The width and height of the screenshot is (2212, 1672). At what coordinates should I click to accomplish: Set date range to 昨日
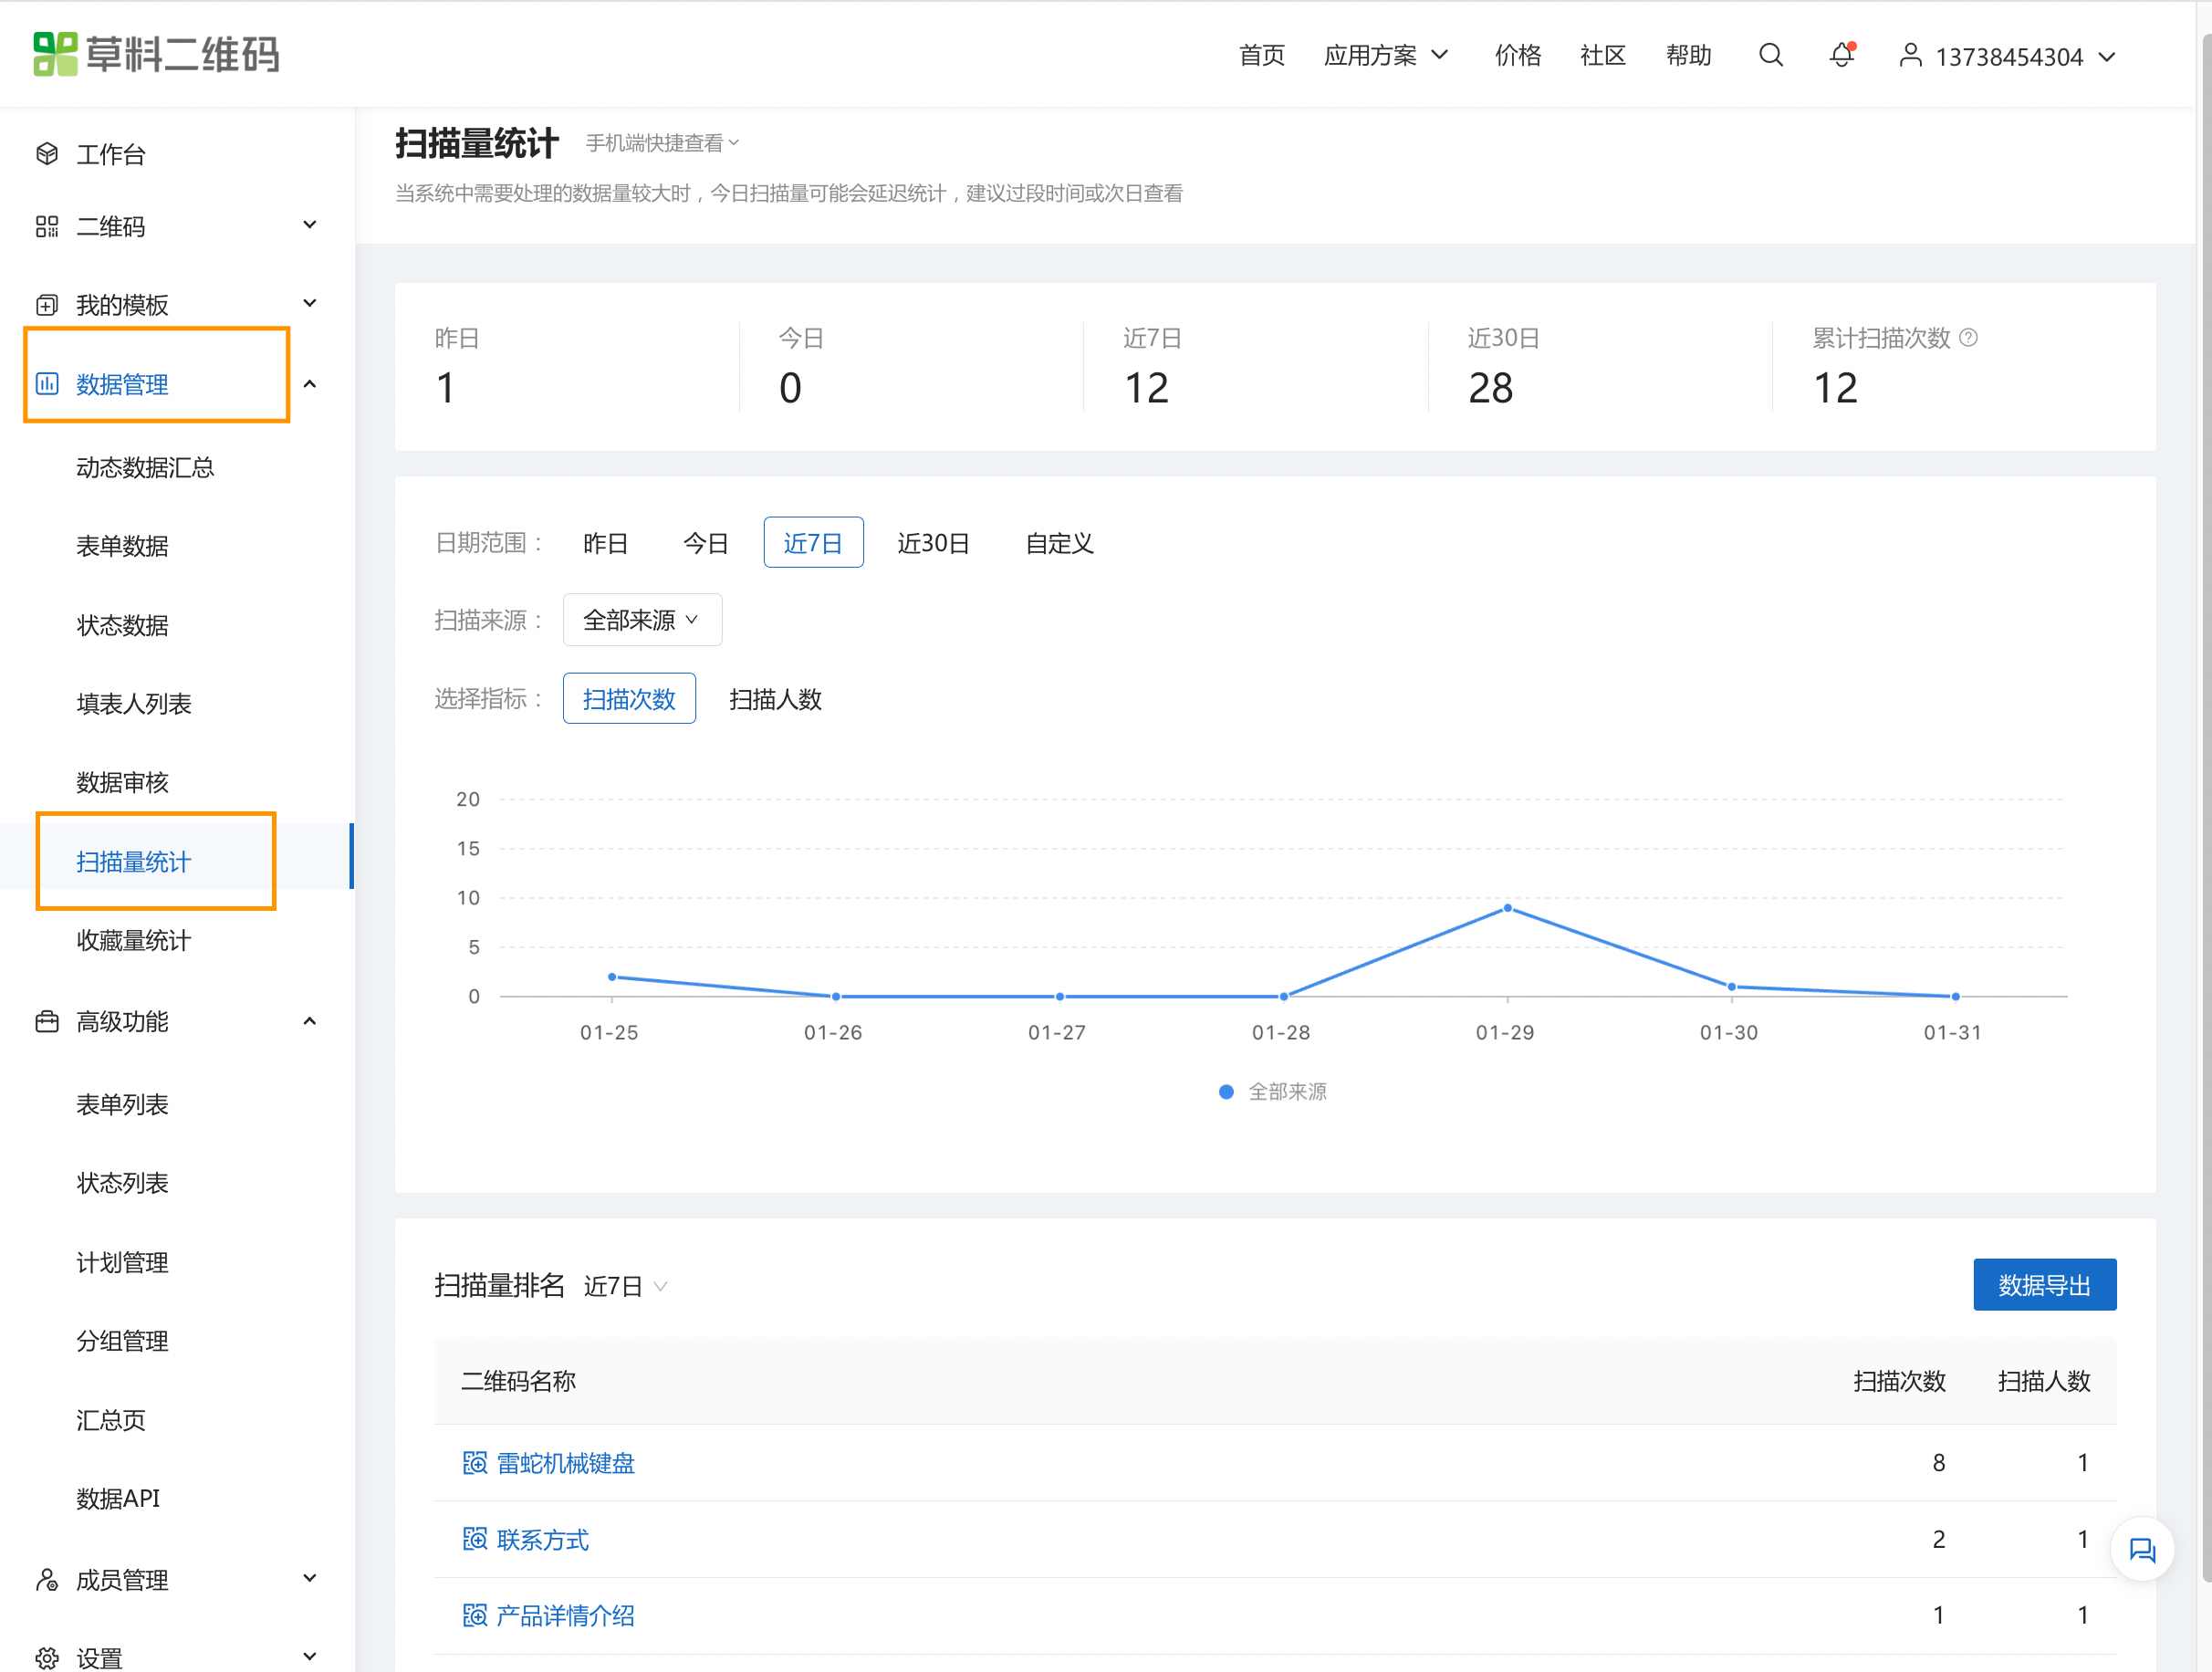click(x=605, y=543)
